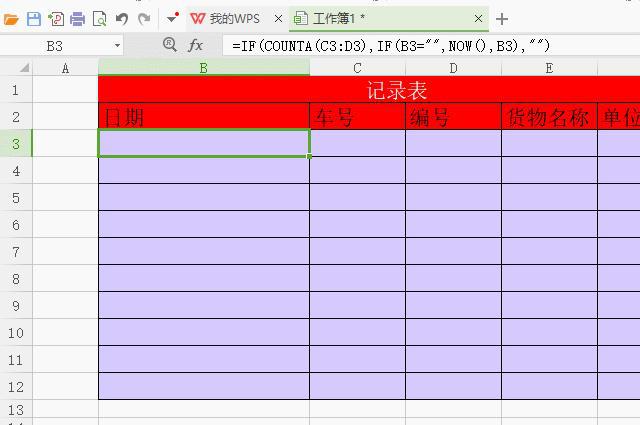The width and height of the screenshot is (640, 425).
Task: Click the Save disk icon
Action: pyautogui.click(x=33, y=19)
